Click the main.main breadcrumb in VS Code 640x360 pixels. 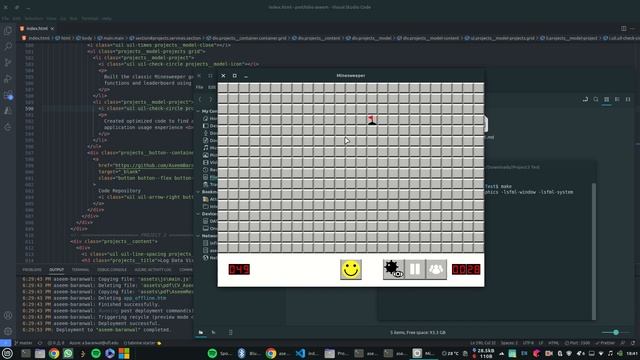[111, 38]
